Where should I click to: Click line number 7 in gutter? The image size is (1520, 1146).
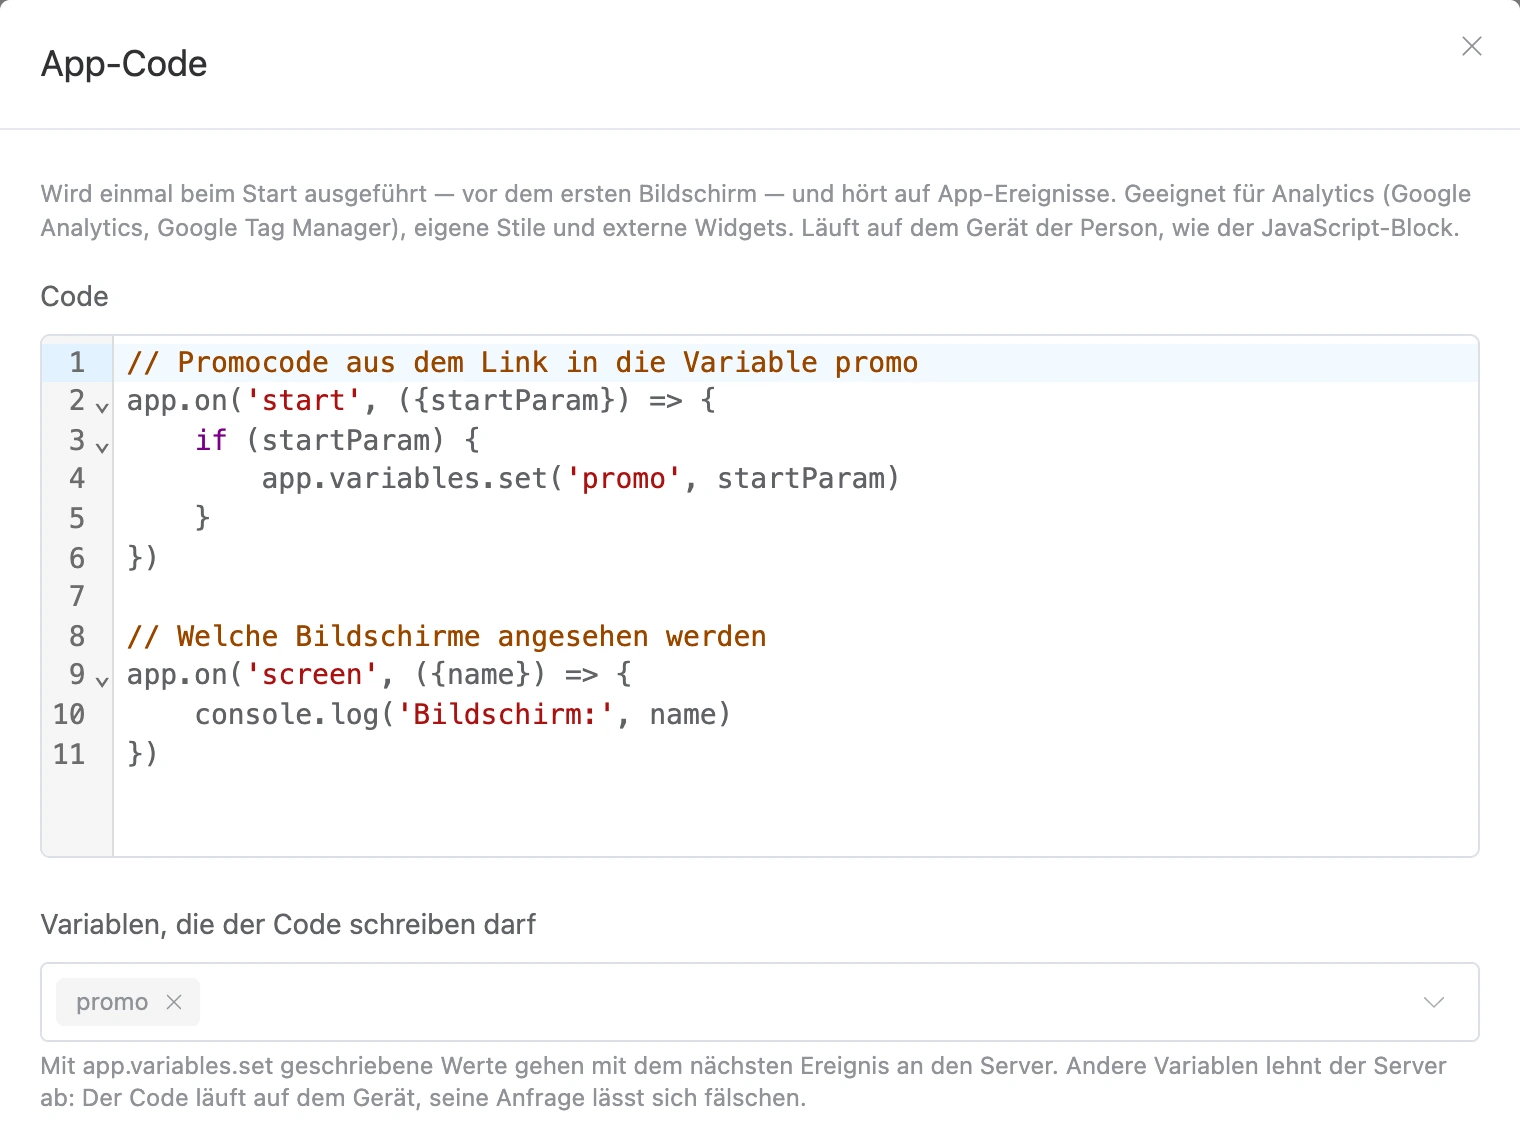click(77, 597)
